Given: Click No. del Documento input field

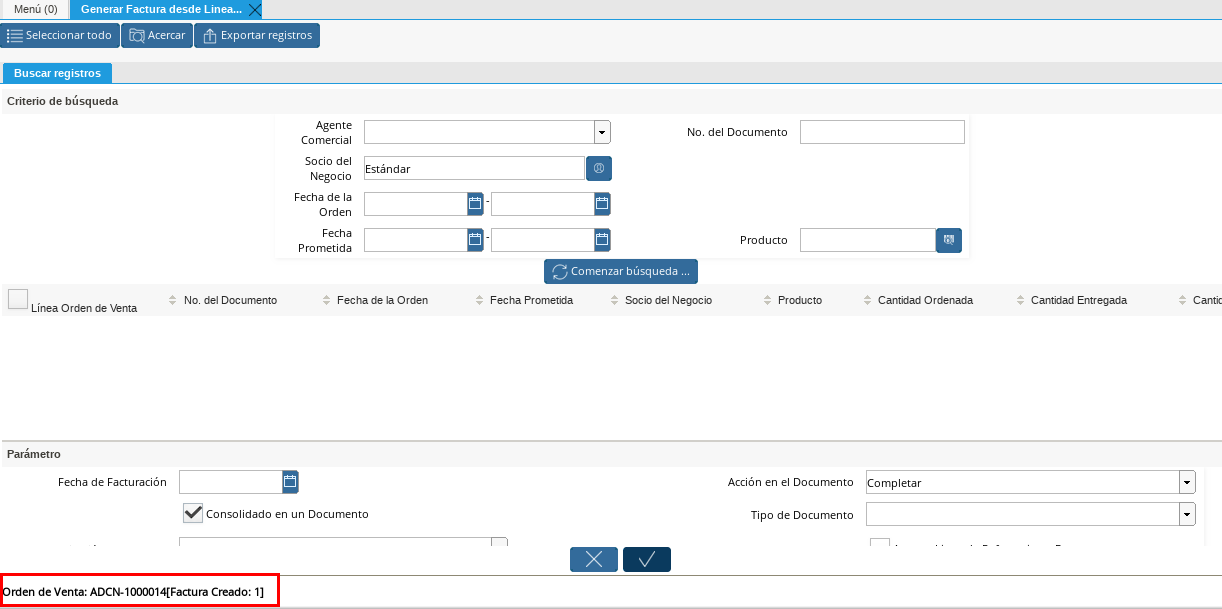Looking at the screenshot, I should [x=882, y=132].
